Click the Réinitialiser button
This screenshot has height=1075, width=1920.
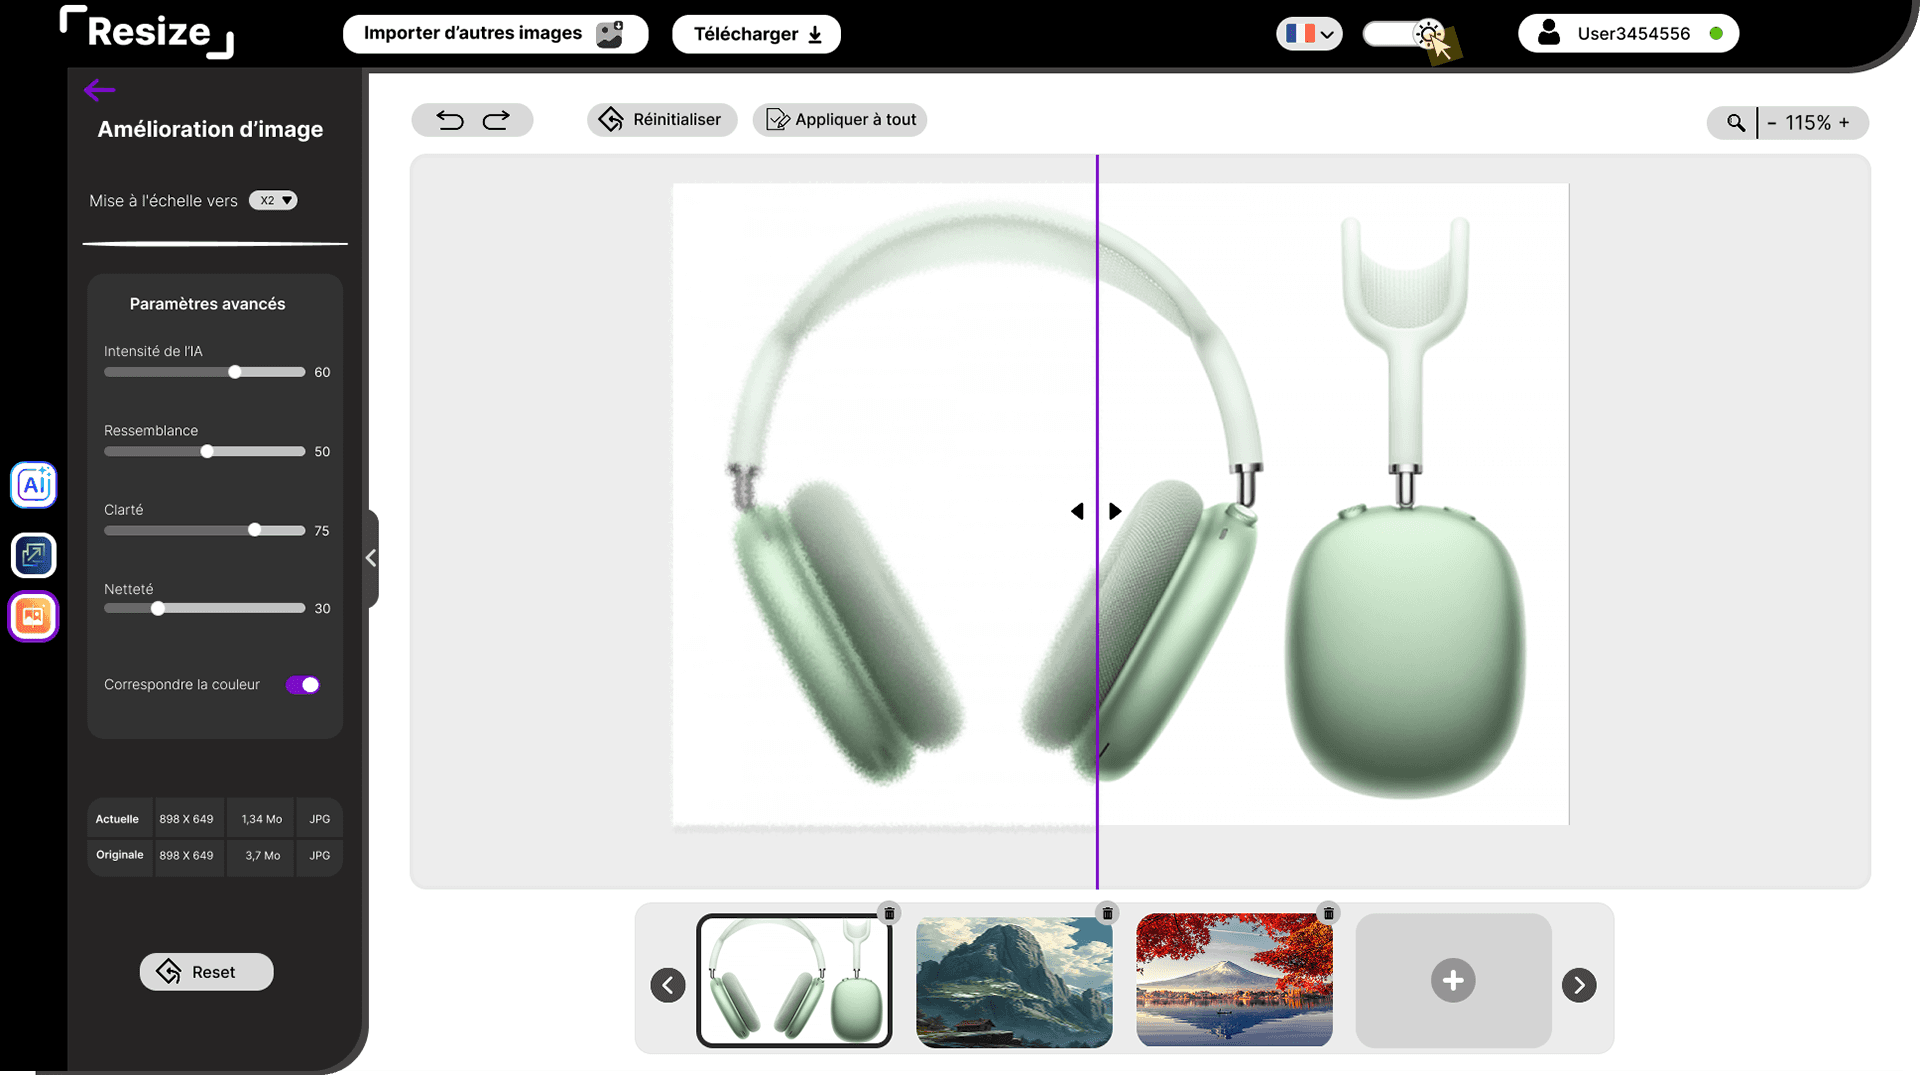[x=661, y=120]
